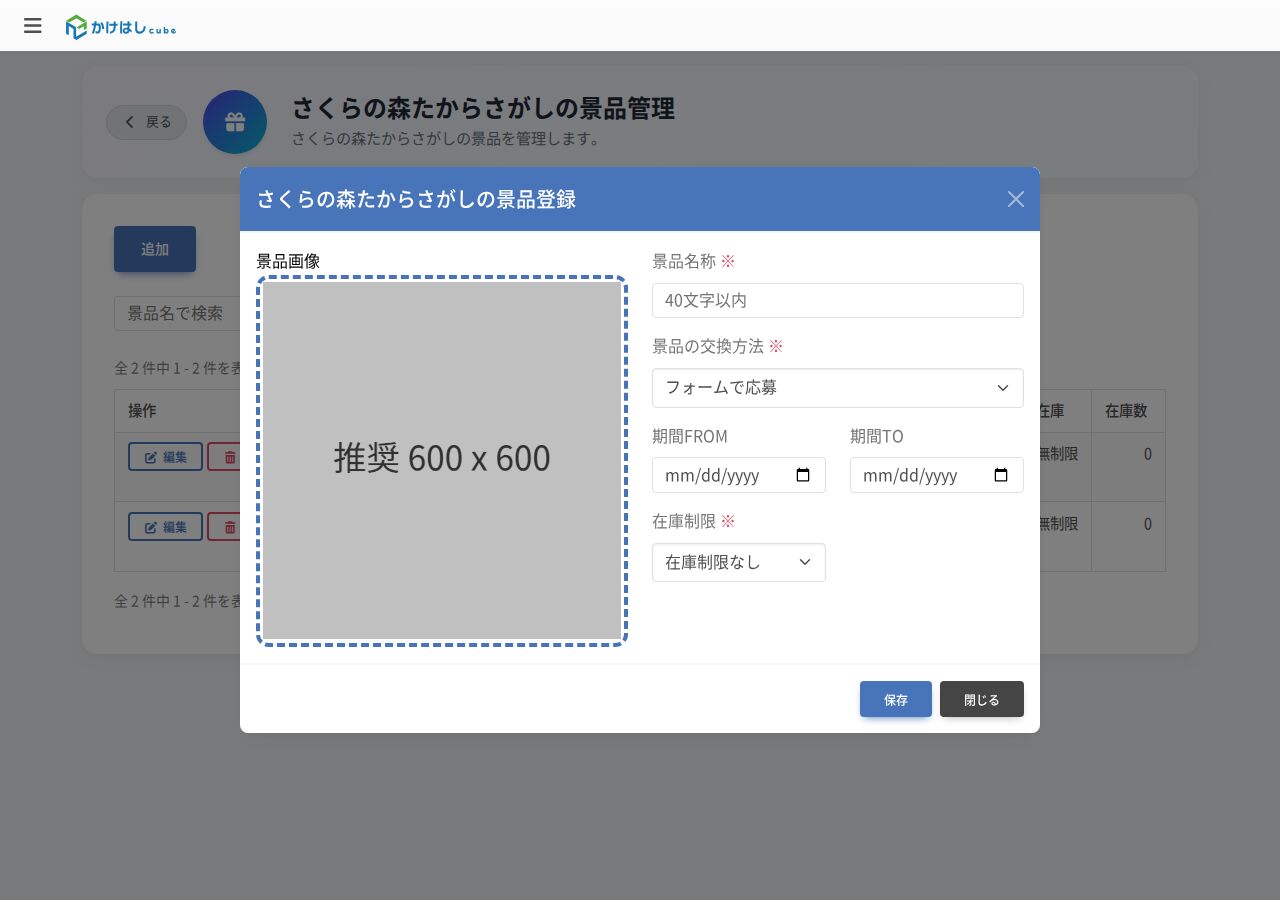Click the 期間TO label
The width and height of the screenshot is (1280, 900).
pyautogui.click(x=877, y=436)
